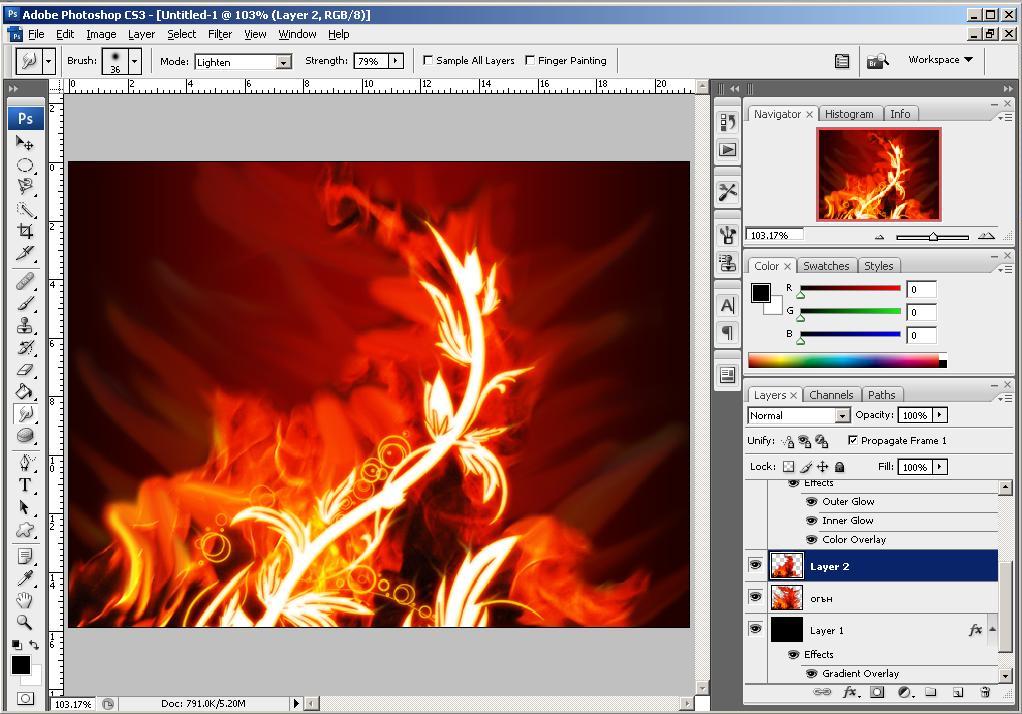Viewport: 1022px width, 714px height.
Task: Open the Workspace selector
Action: tap(938, 60)
